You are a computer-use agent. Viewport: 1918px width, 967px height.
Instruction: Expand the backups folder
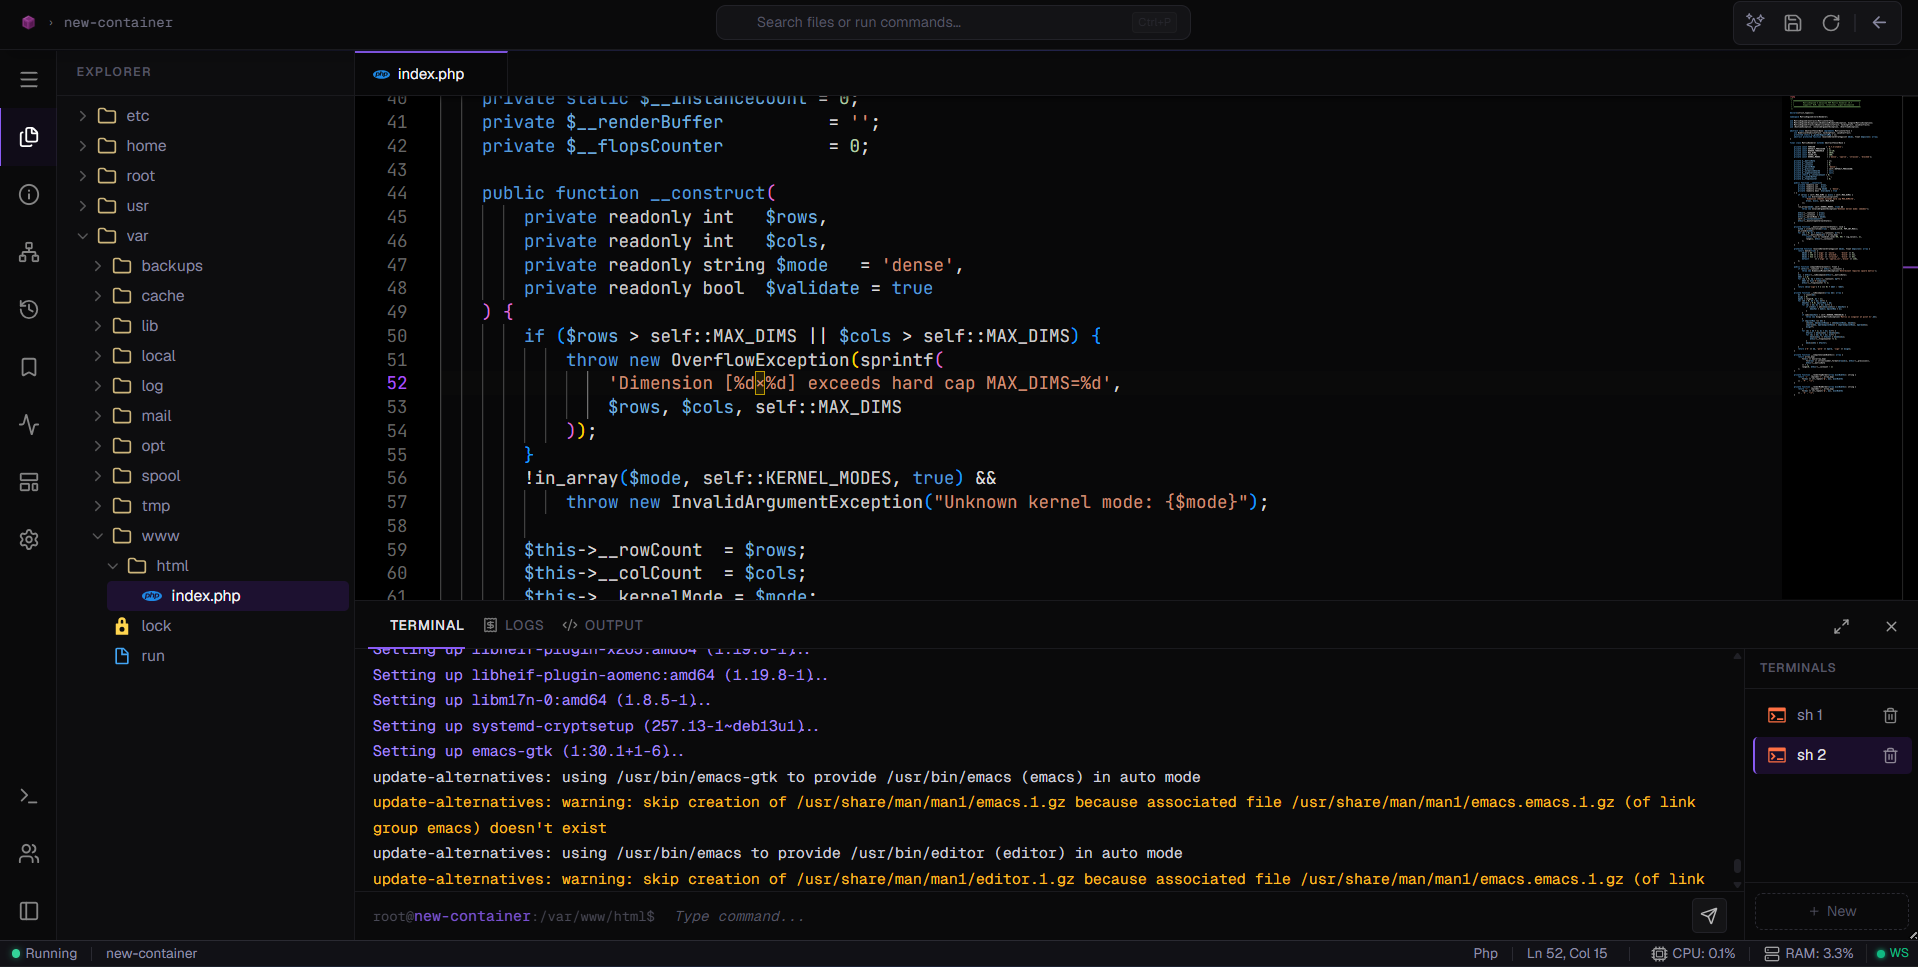[98, 266]
